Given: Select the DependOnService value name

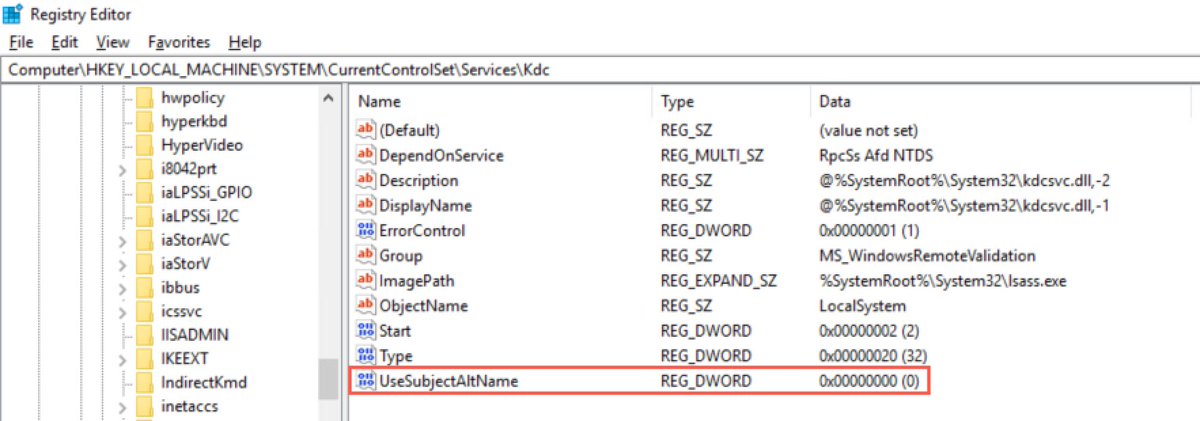Looking at the screenshot, I should pyautogui.click(x=441, y=156).
